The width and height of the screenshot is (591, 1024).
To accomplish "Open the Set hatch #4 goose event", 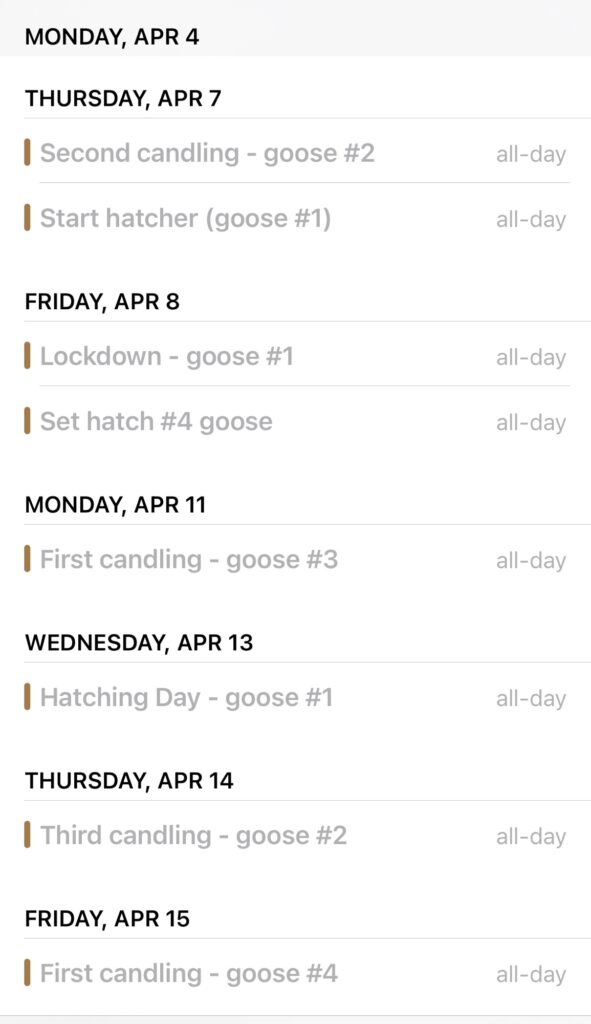I will coord(295,421).
